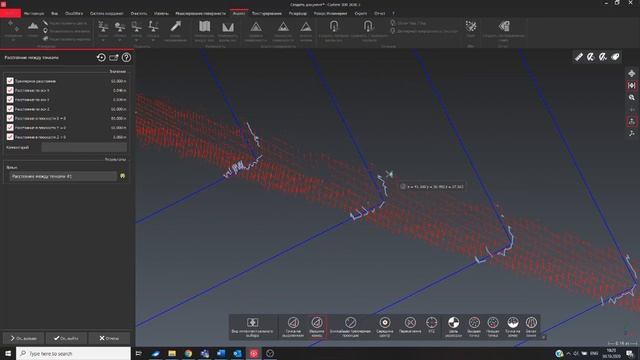Click the rightmost group icon in the ribbon
The height and width of the screenshot is (360, 640).
504,27
